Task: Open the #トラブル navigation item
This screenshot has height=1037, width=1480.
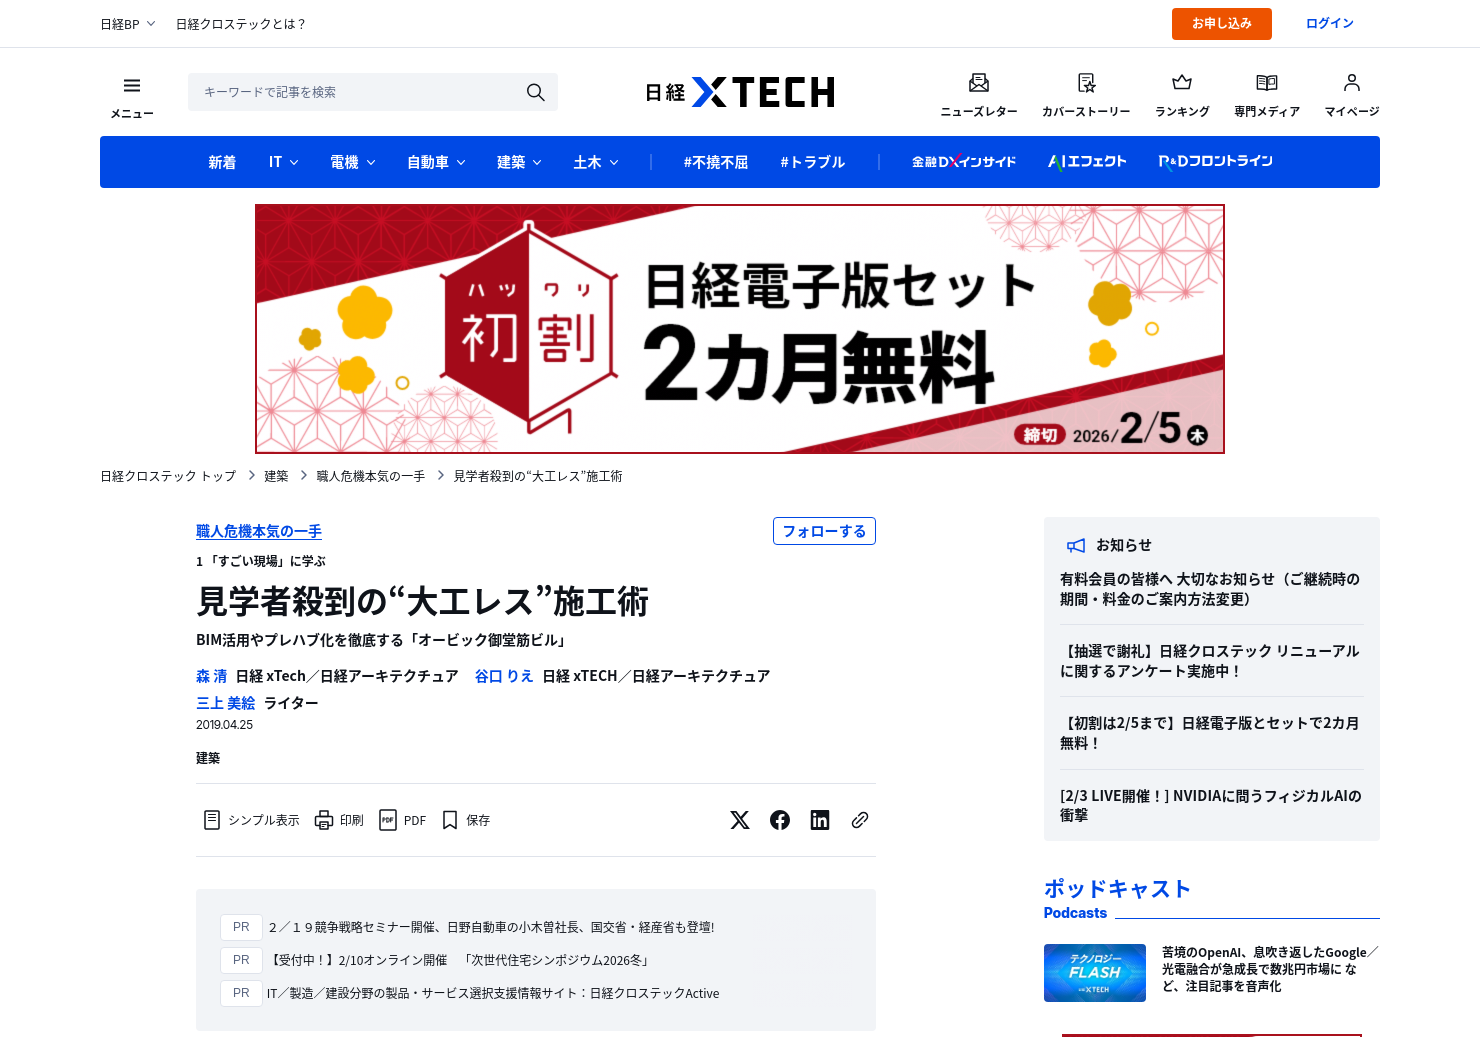Action: click(813, 162)
